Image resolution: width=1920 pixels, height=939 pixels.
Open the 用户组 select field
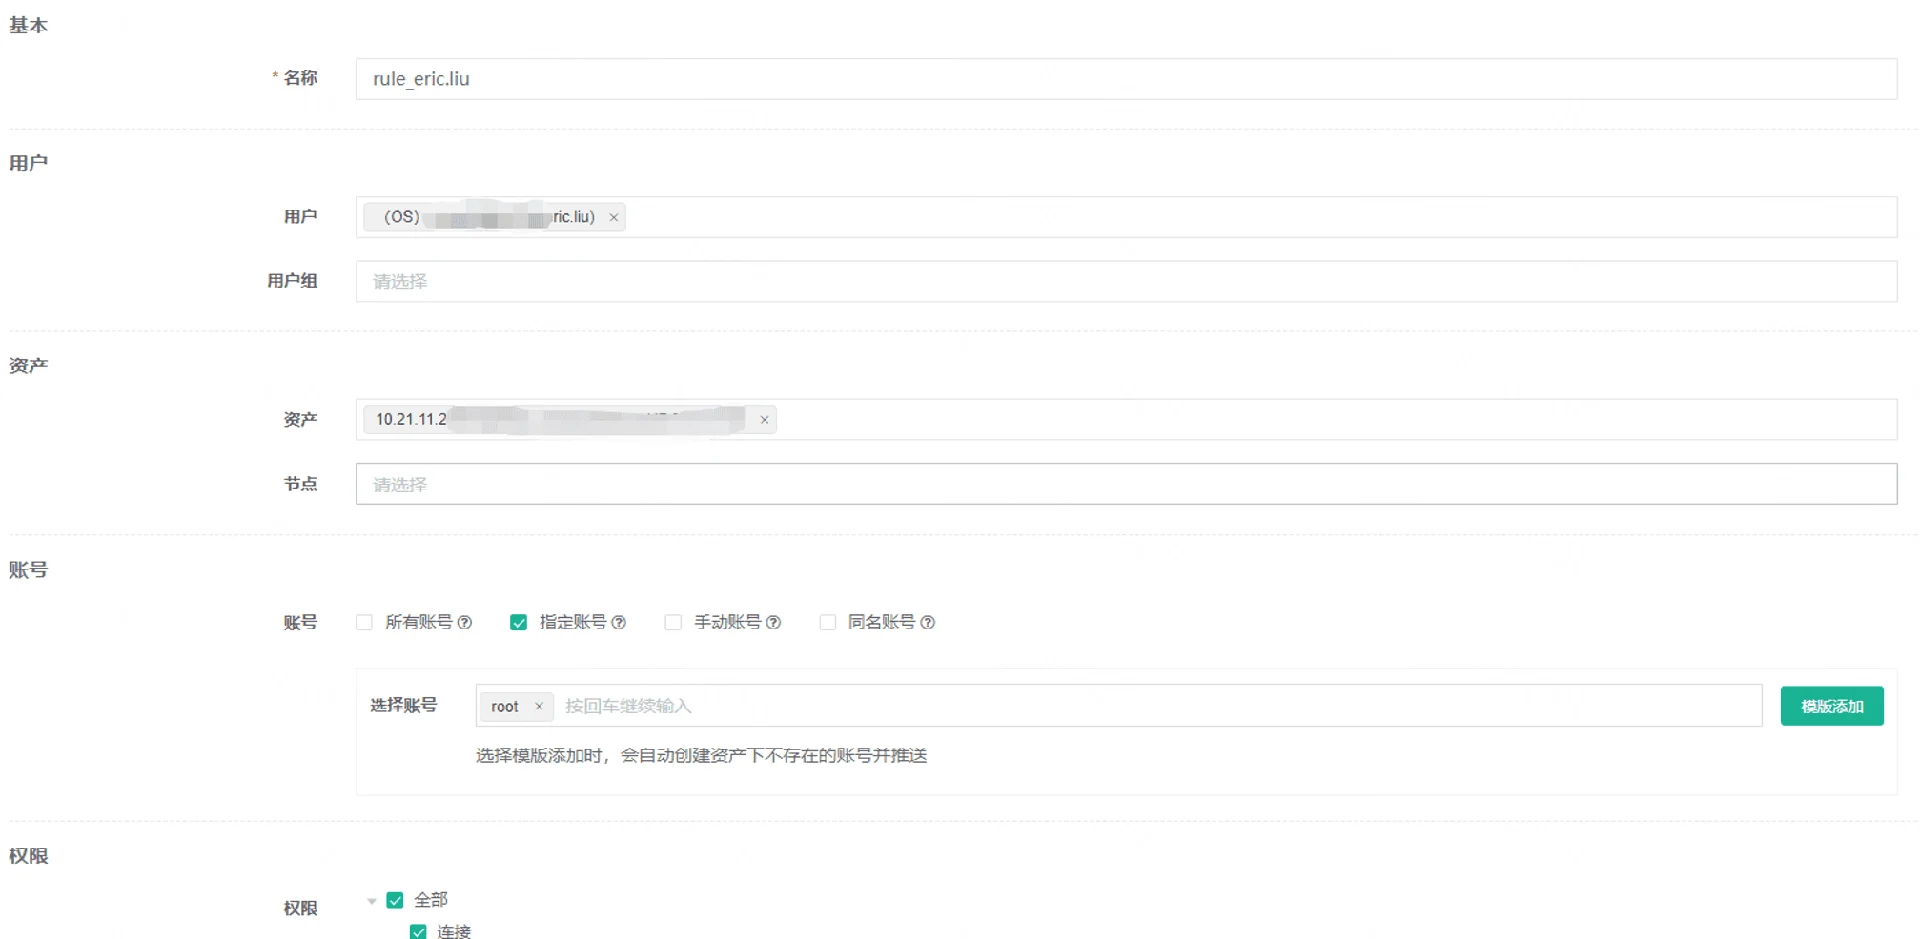pos(1126,281)
